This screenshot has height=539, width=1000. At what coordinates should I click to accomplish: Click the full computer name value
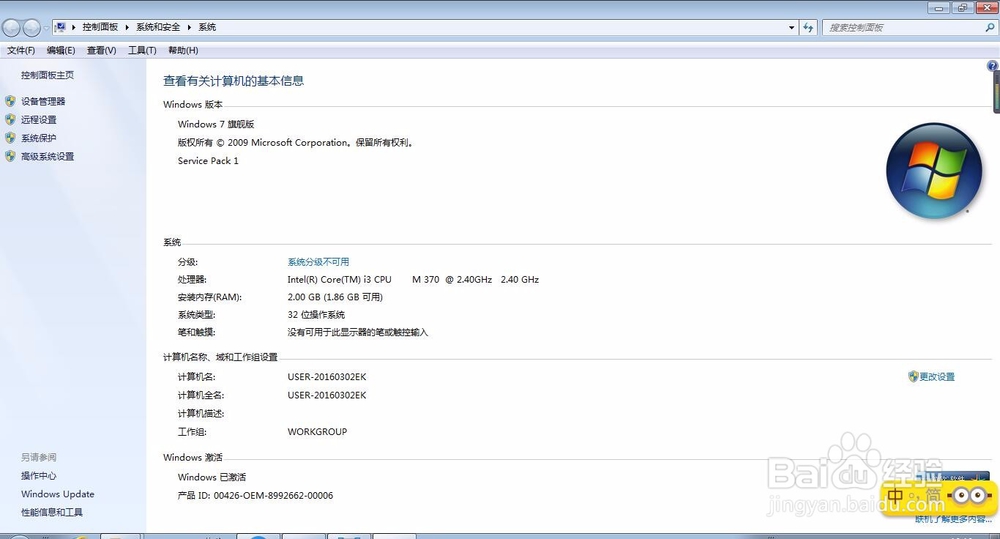coord(327,395)
